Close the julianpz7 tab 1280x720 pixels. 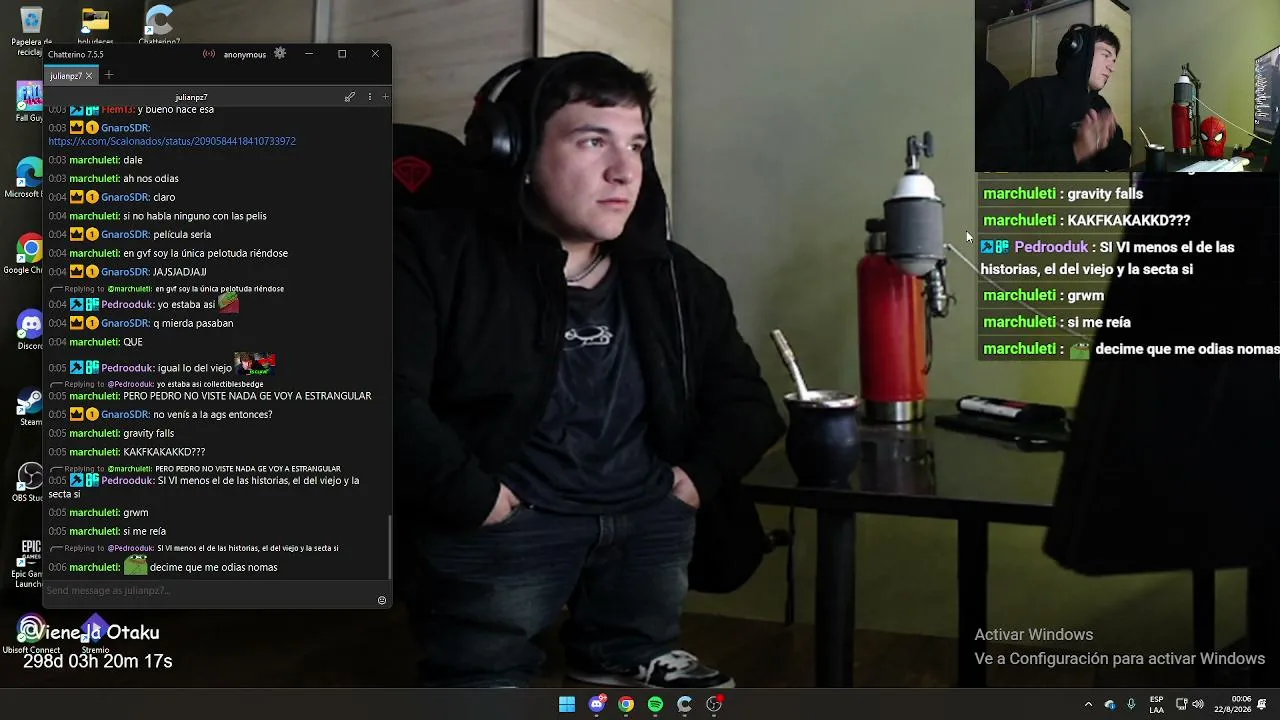point(89,76)
